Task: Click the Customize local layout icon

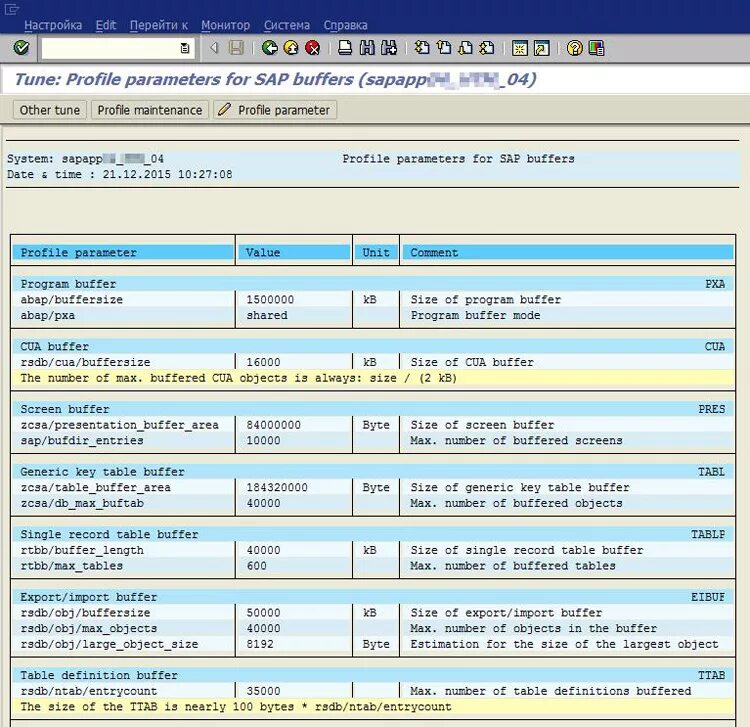Action: [x=596, y=48]
